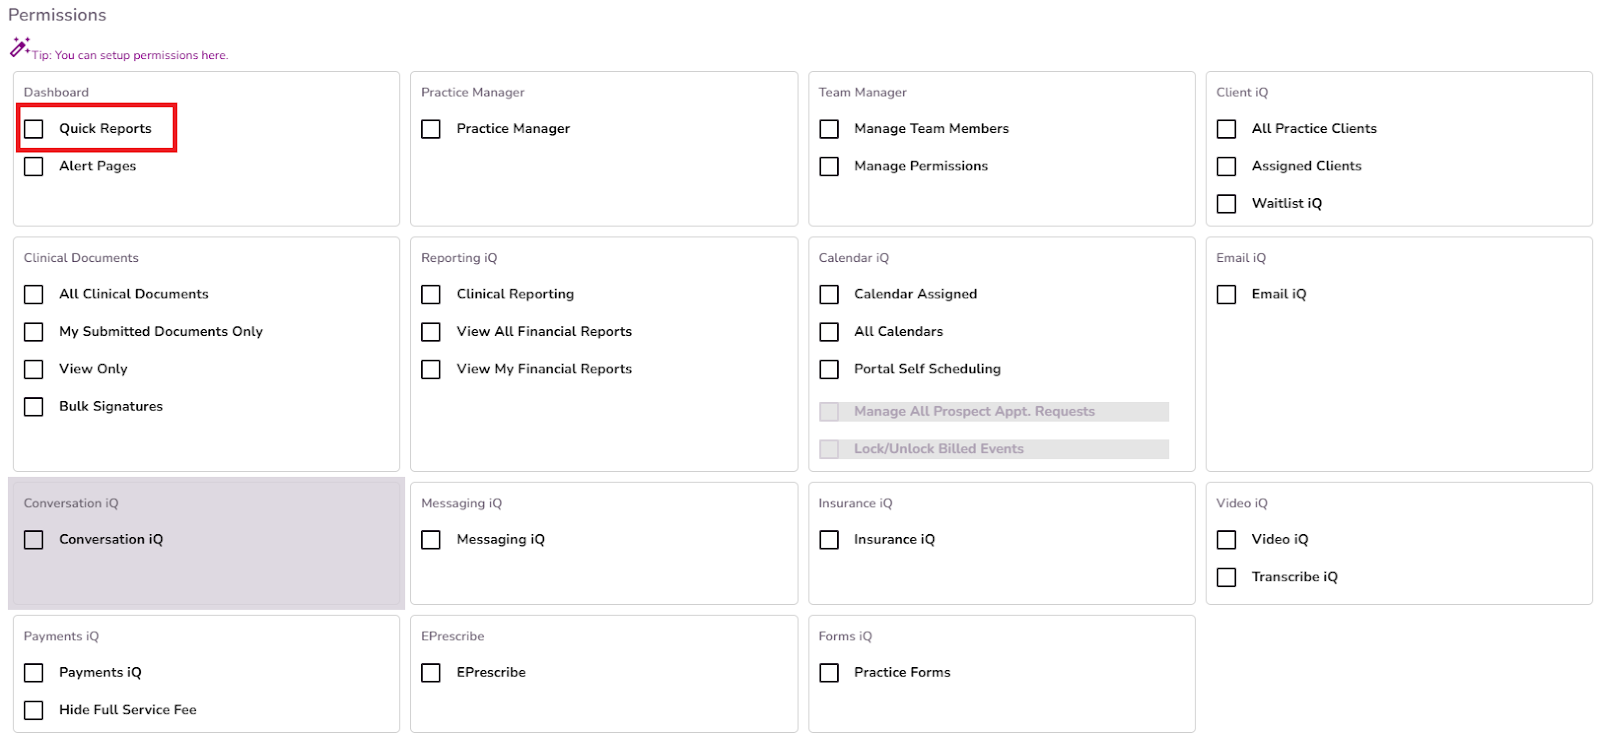Toggle the Manage Permissions checkbox
This screenshot has height=734, width=1600.
pos(829,166)
